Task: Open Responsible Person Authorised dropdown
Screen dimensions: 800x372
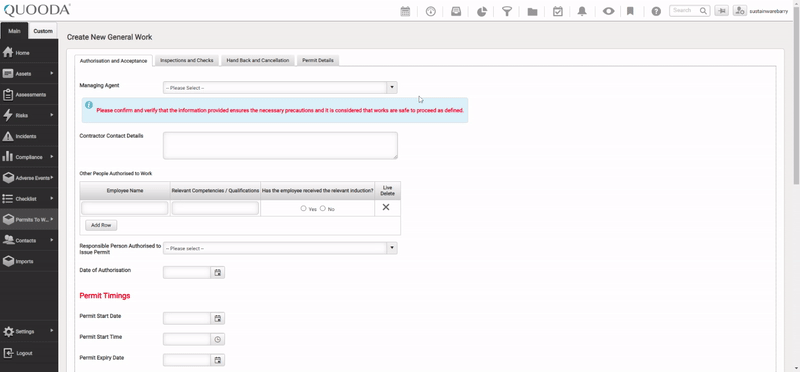Action: coord(280,249)
